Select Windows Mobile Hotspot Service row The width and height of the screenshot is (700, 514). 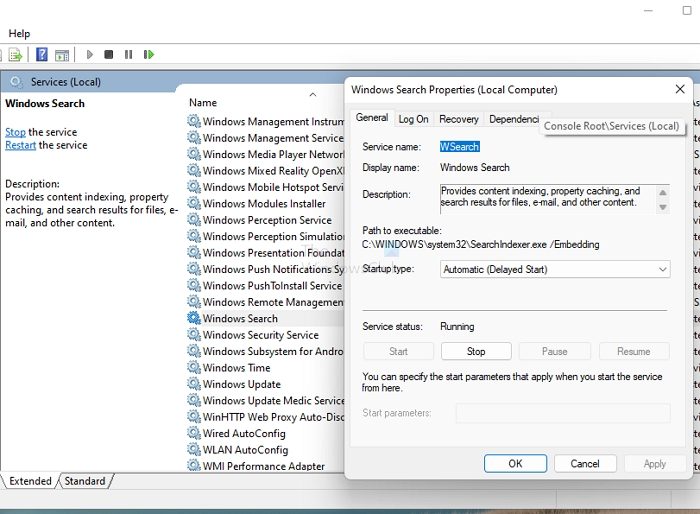point(266,187)
